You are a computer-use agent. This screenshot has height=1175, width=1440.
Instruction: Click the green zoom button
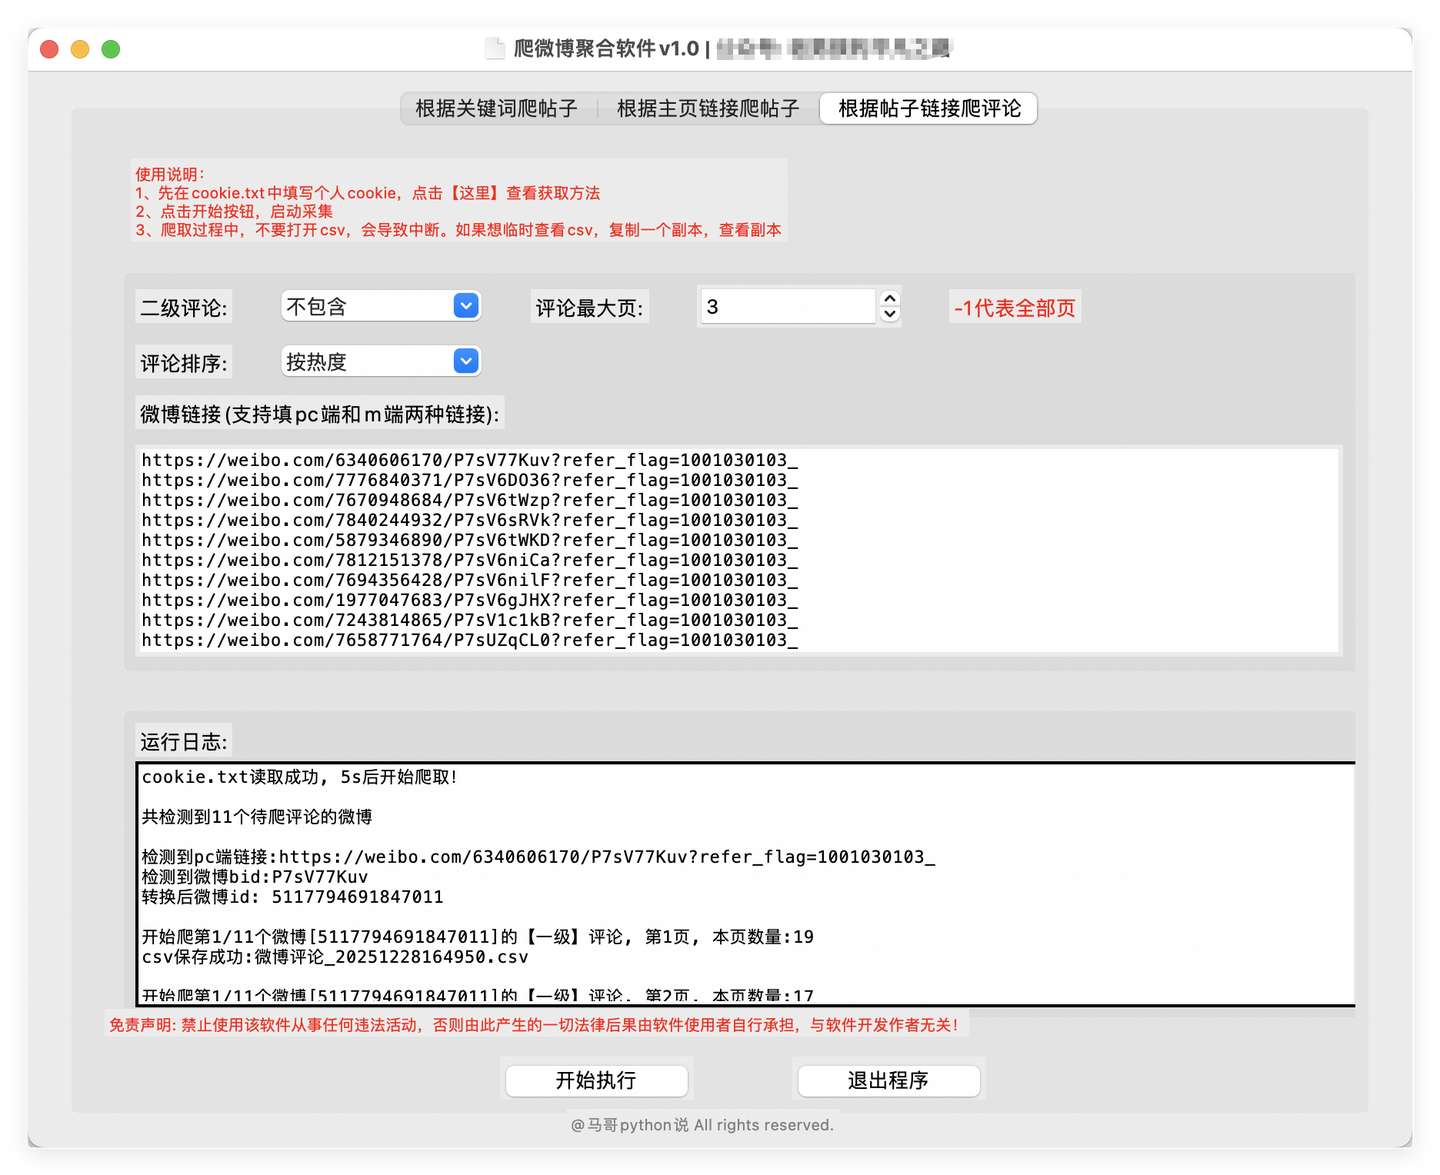(111, 48)
